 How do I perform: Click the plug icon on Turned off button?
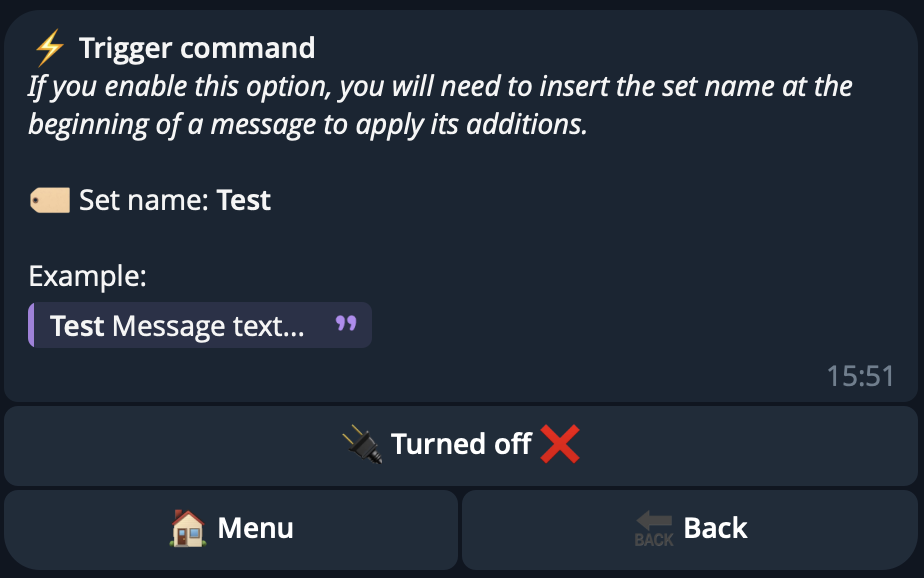click(x=363, y=443)
